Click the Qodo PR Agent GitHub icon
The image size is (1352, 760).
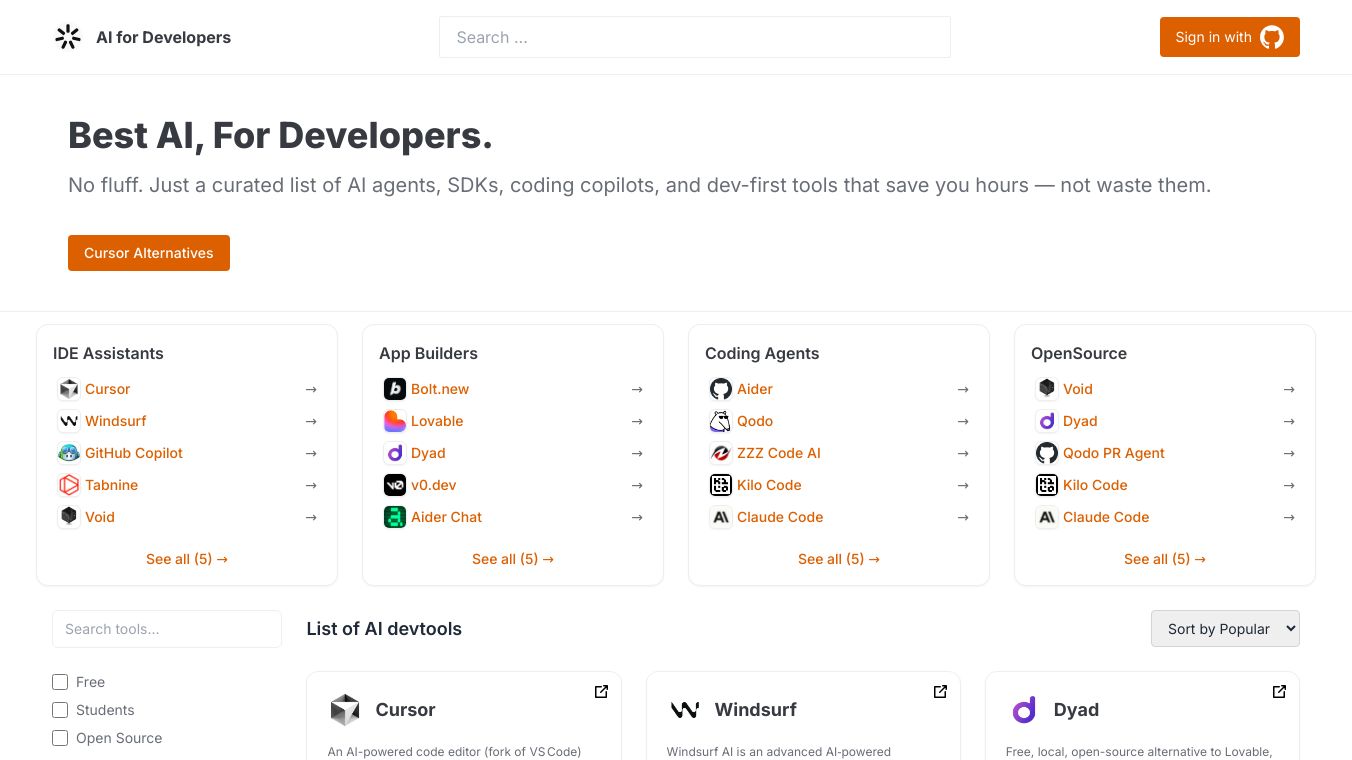[1047, 453]
